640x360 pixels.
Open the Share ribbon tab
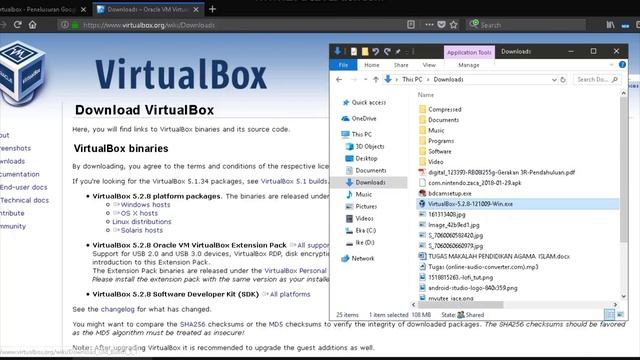(x=401, y=65)
